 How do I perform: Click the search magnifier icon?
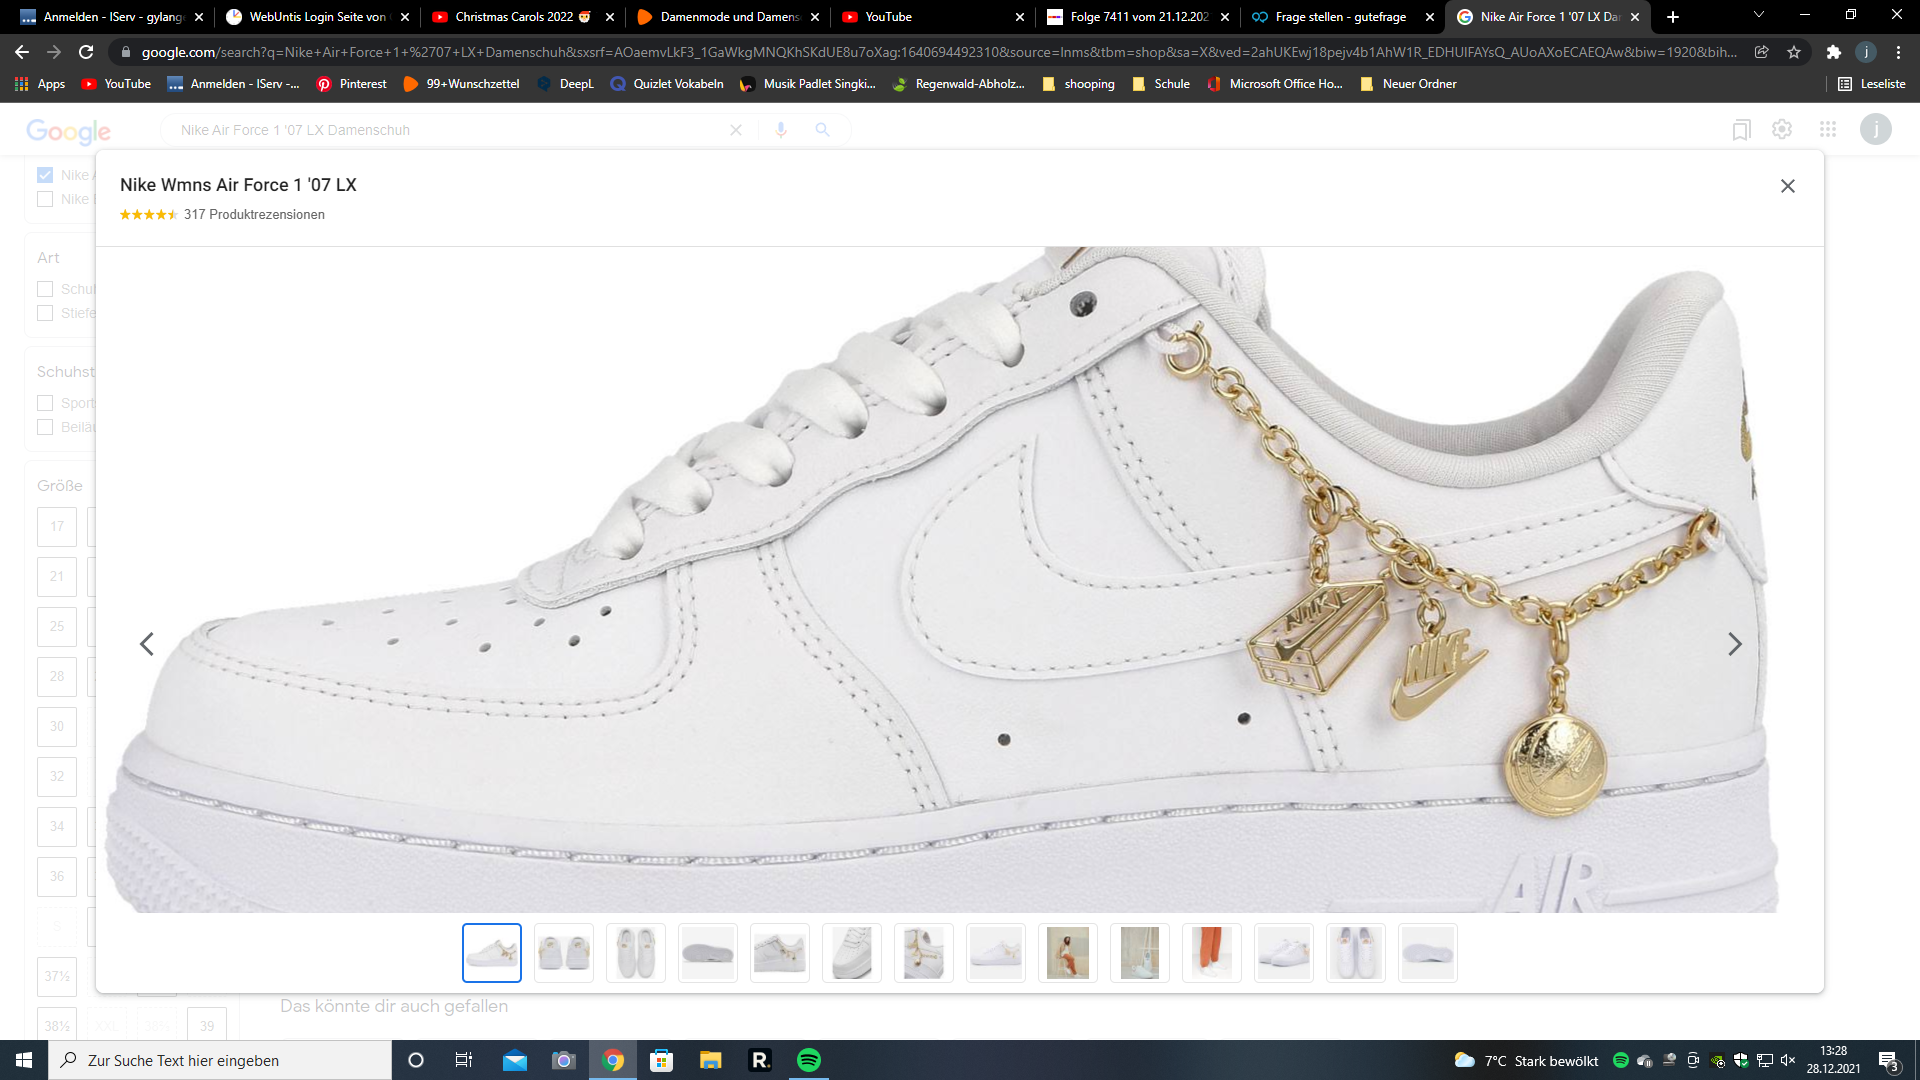[x=822, y=129]
